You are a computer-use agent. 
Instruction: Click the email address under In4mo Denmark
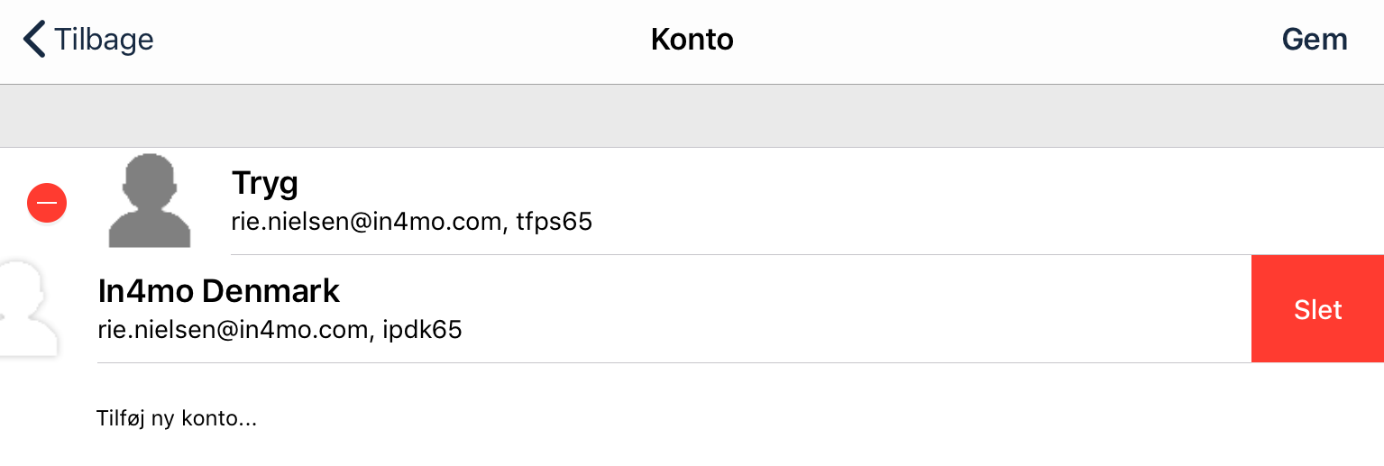232,329
